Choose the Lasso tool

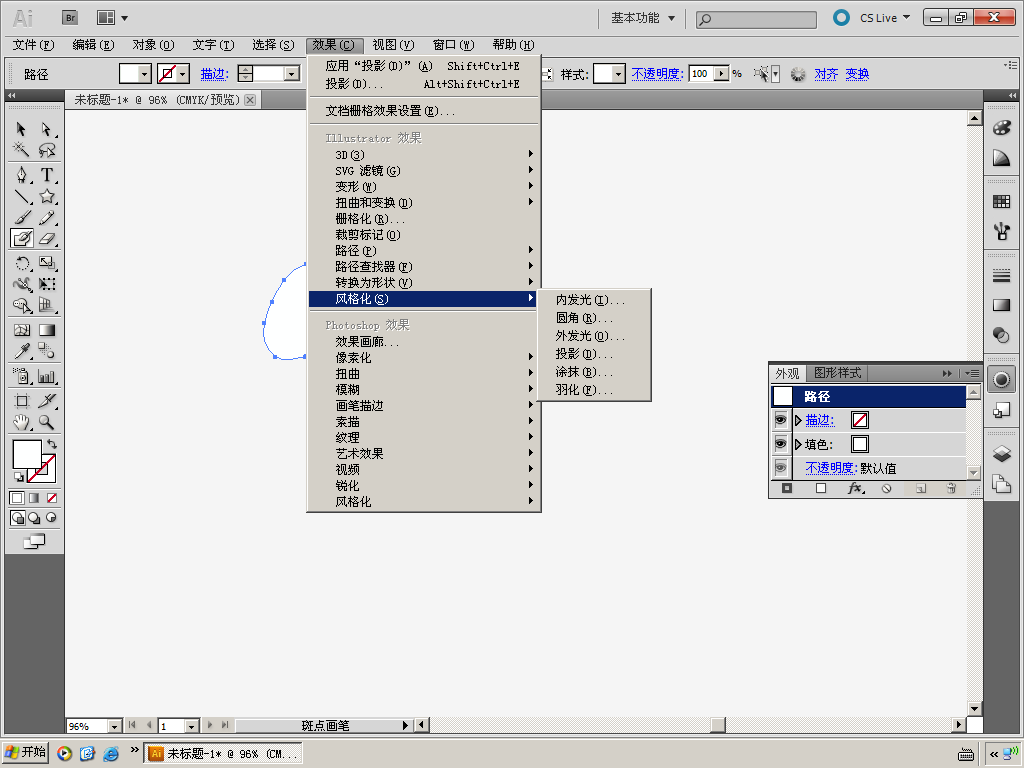point(46,150)
